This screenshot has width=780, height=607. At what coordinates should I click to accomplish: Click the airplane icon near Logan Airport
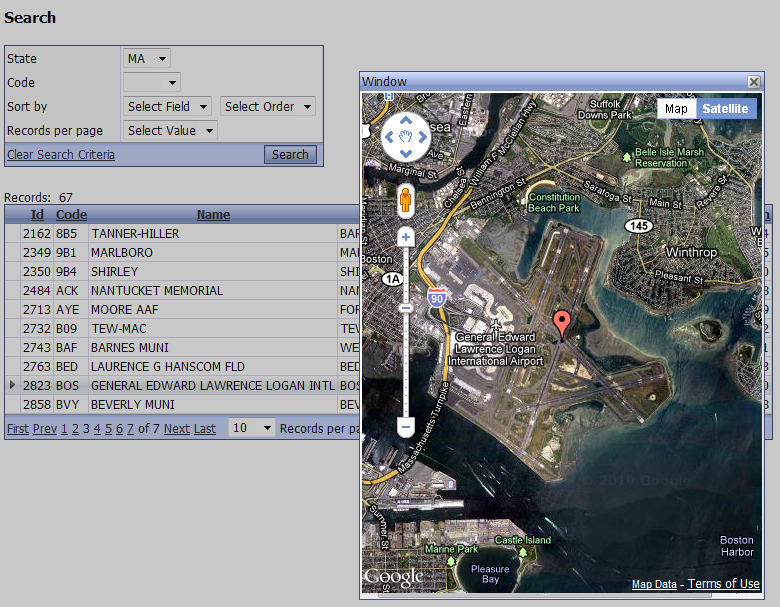(495, 325)
